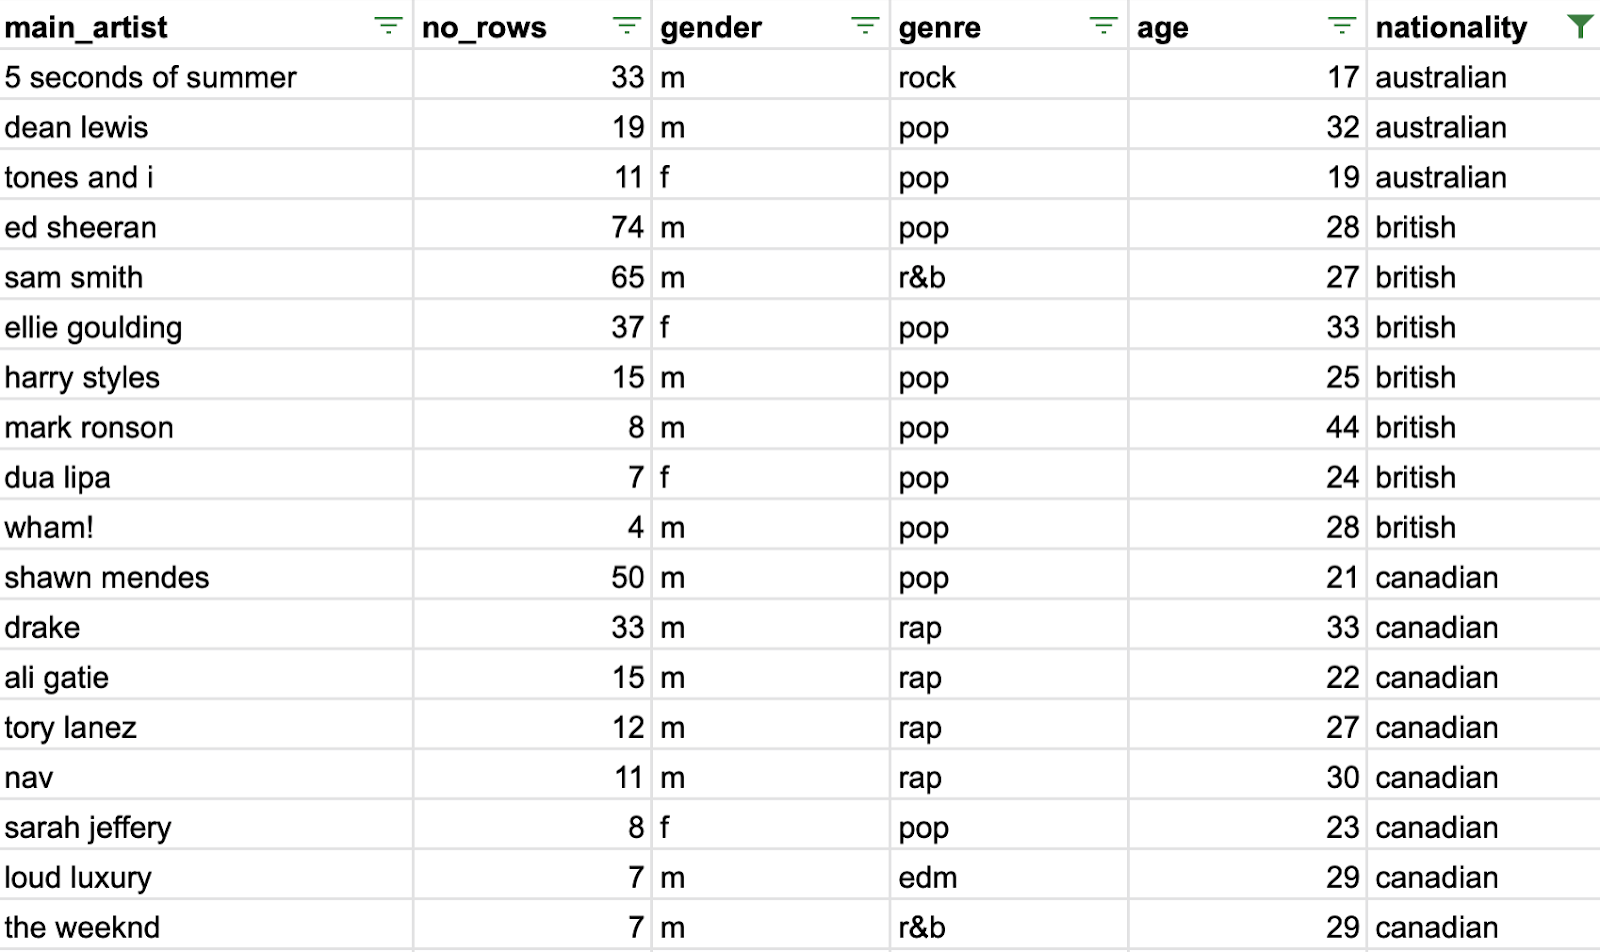Open the genre column filter icon
The width and height of the screenshot is (1600, 952).
pyautogui.click(x=1103, y=26)
